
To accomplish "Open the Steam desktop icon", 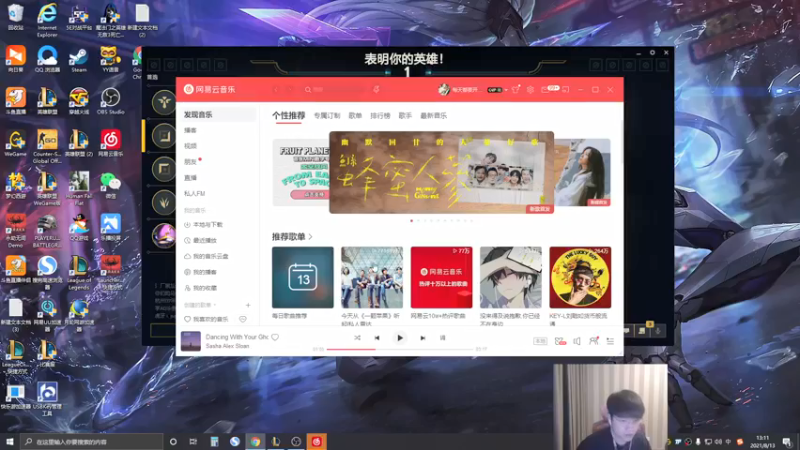I will 79,60.
